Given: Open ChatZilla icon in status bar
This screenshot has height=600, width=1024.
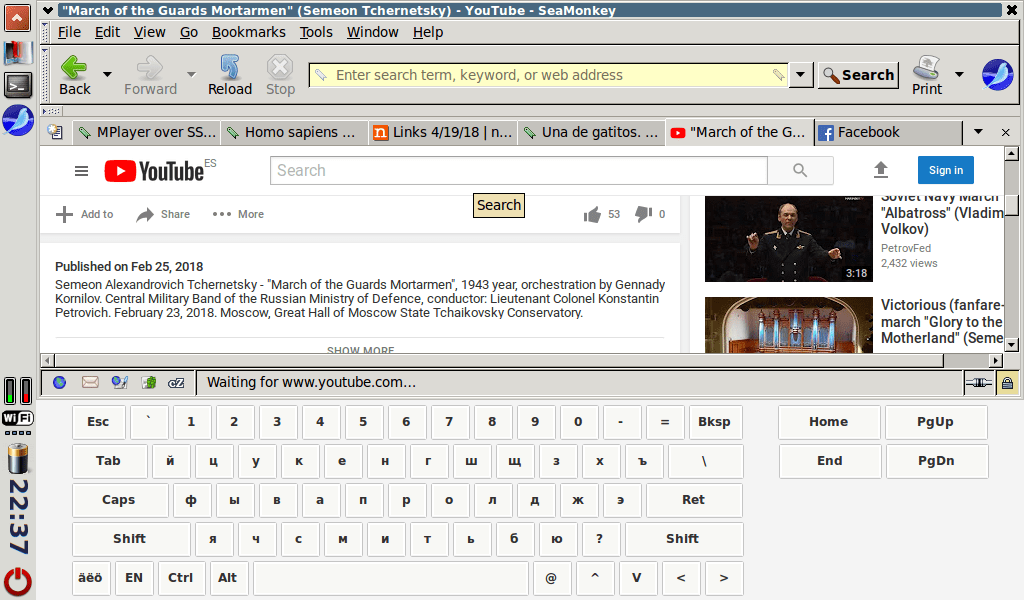Looking at the screenshot, I should point(176,383).
